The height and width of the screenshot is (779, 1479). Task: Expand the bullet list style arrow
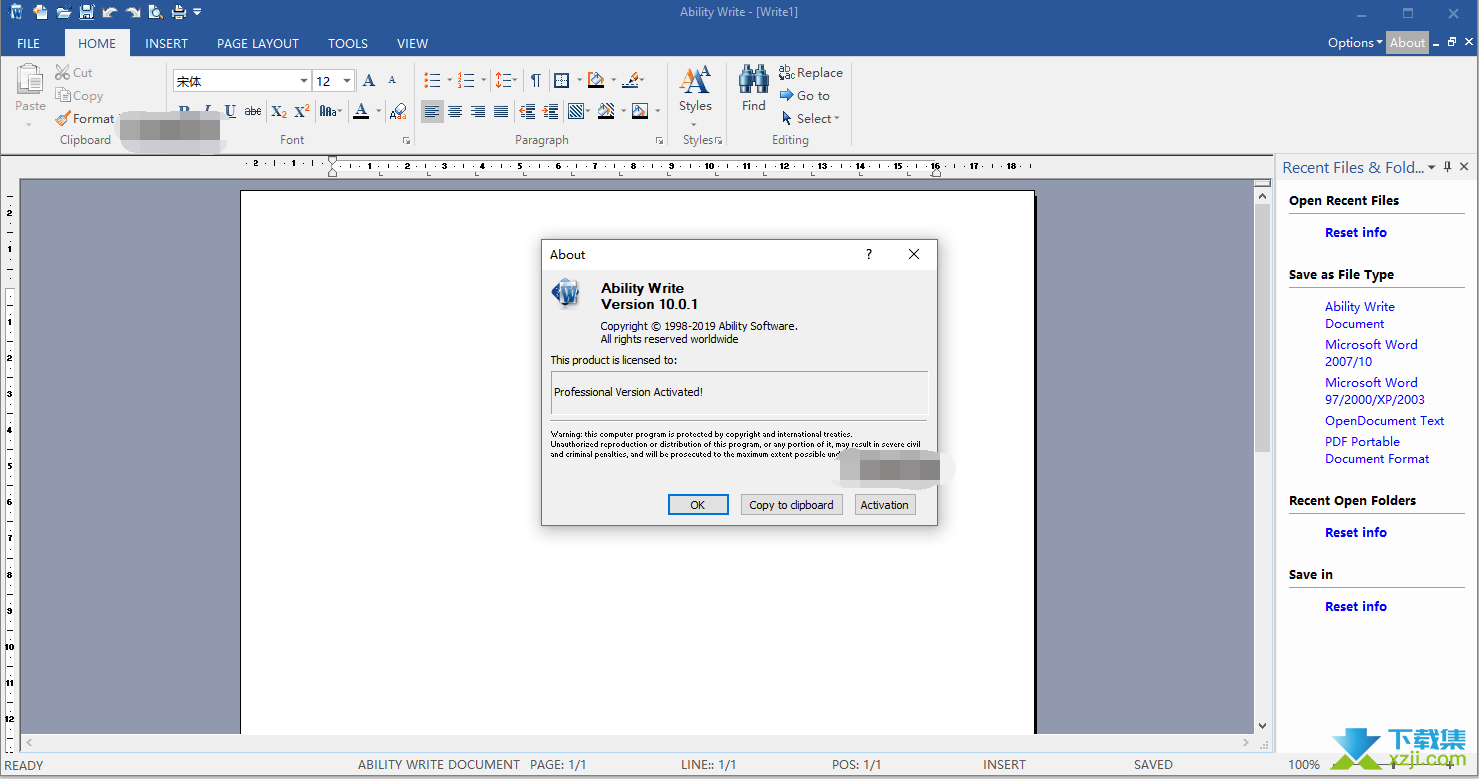click(x=449, y=81)
